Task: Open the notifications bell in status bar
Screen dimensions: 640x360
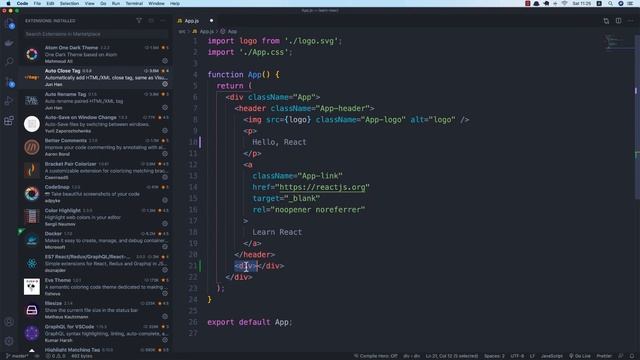Action: pyautogui.click(x=632, y=356)
